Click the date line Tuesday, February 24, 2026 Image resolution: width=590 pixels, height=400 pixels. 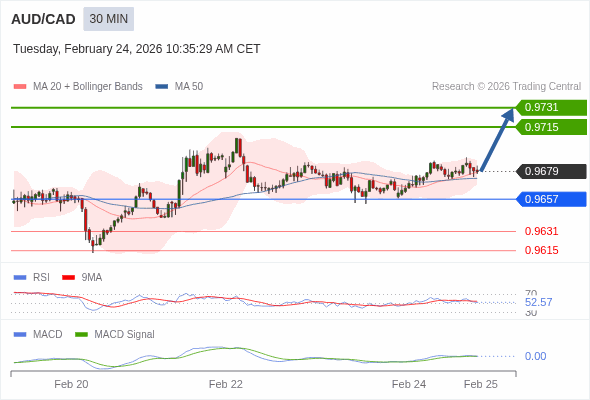point(137,49)
